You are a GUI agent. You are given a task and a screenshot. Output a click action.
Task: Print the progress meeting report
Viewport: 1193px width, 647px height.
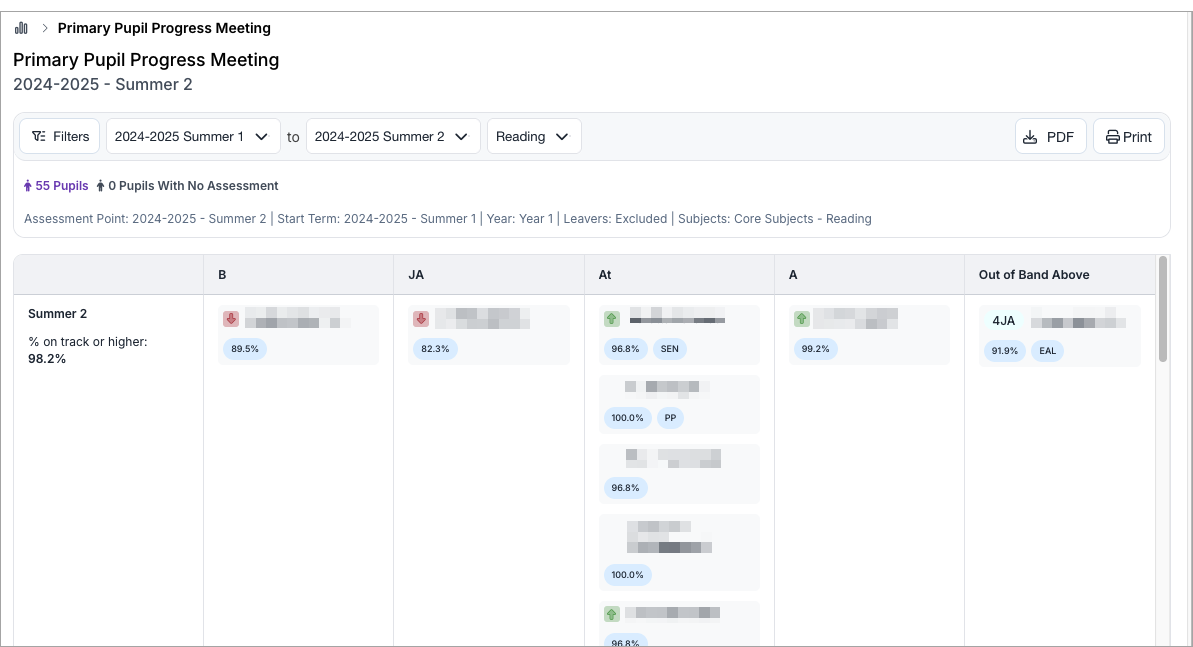(x=1128, y=137)
